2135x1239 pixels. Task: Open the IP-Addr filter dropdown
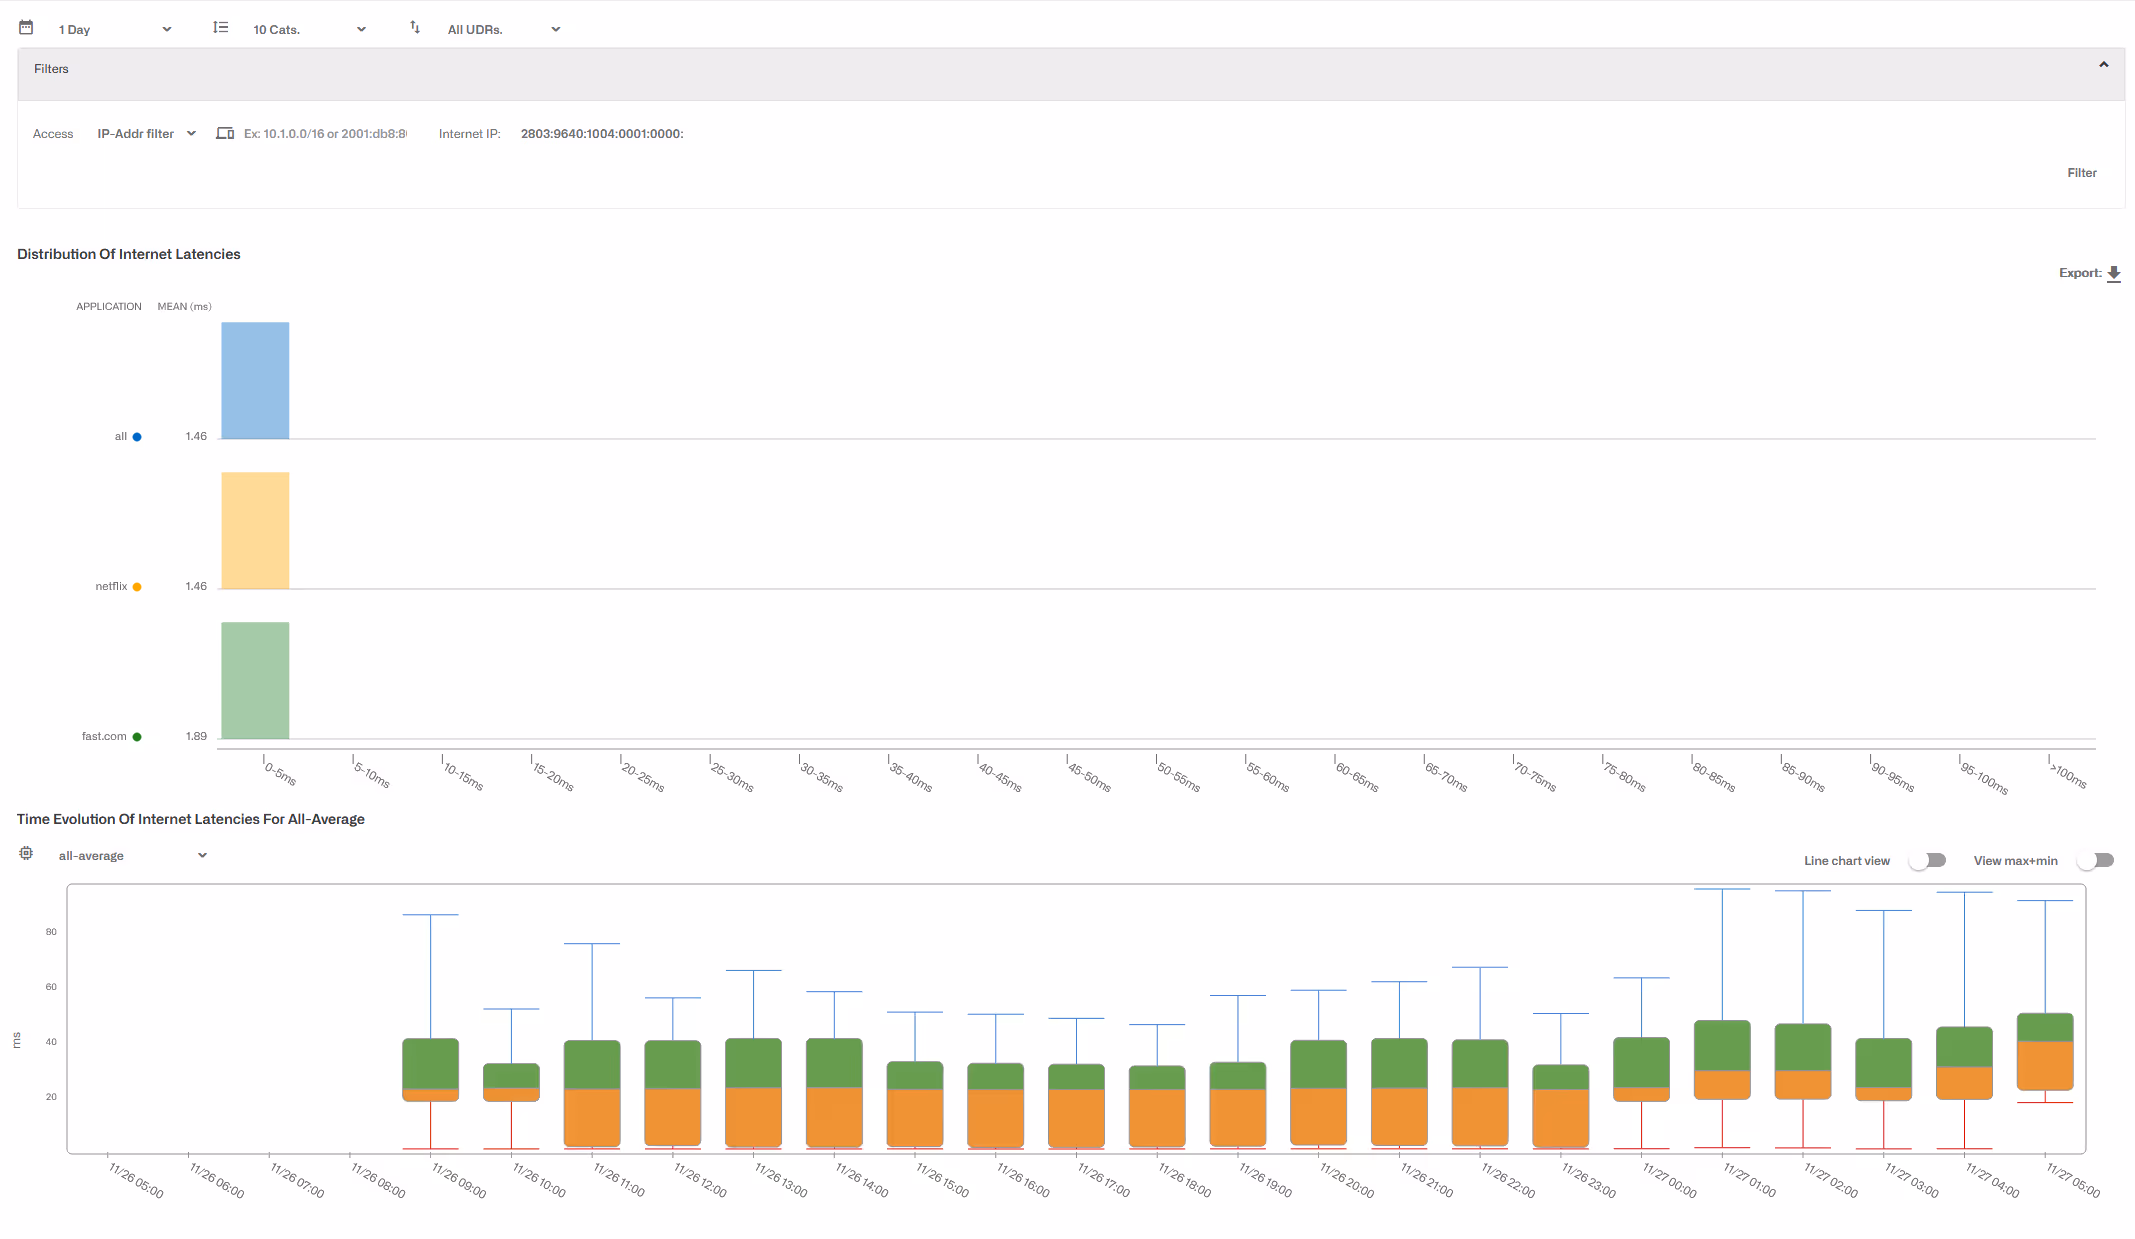point(146,134)
